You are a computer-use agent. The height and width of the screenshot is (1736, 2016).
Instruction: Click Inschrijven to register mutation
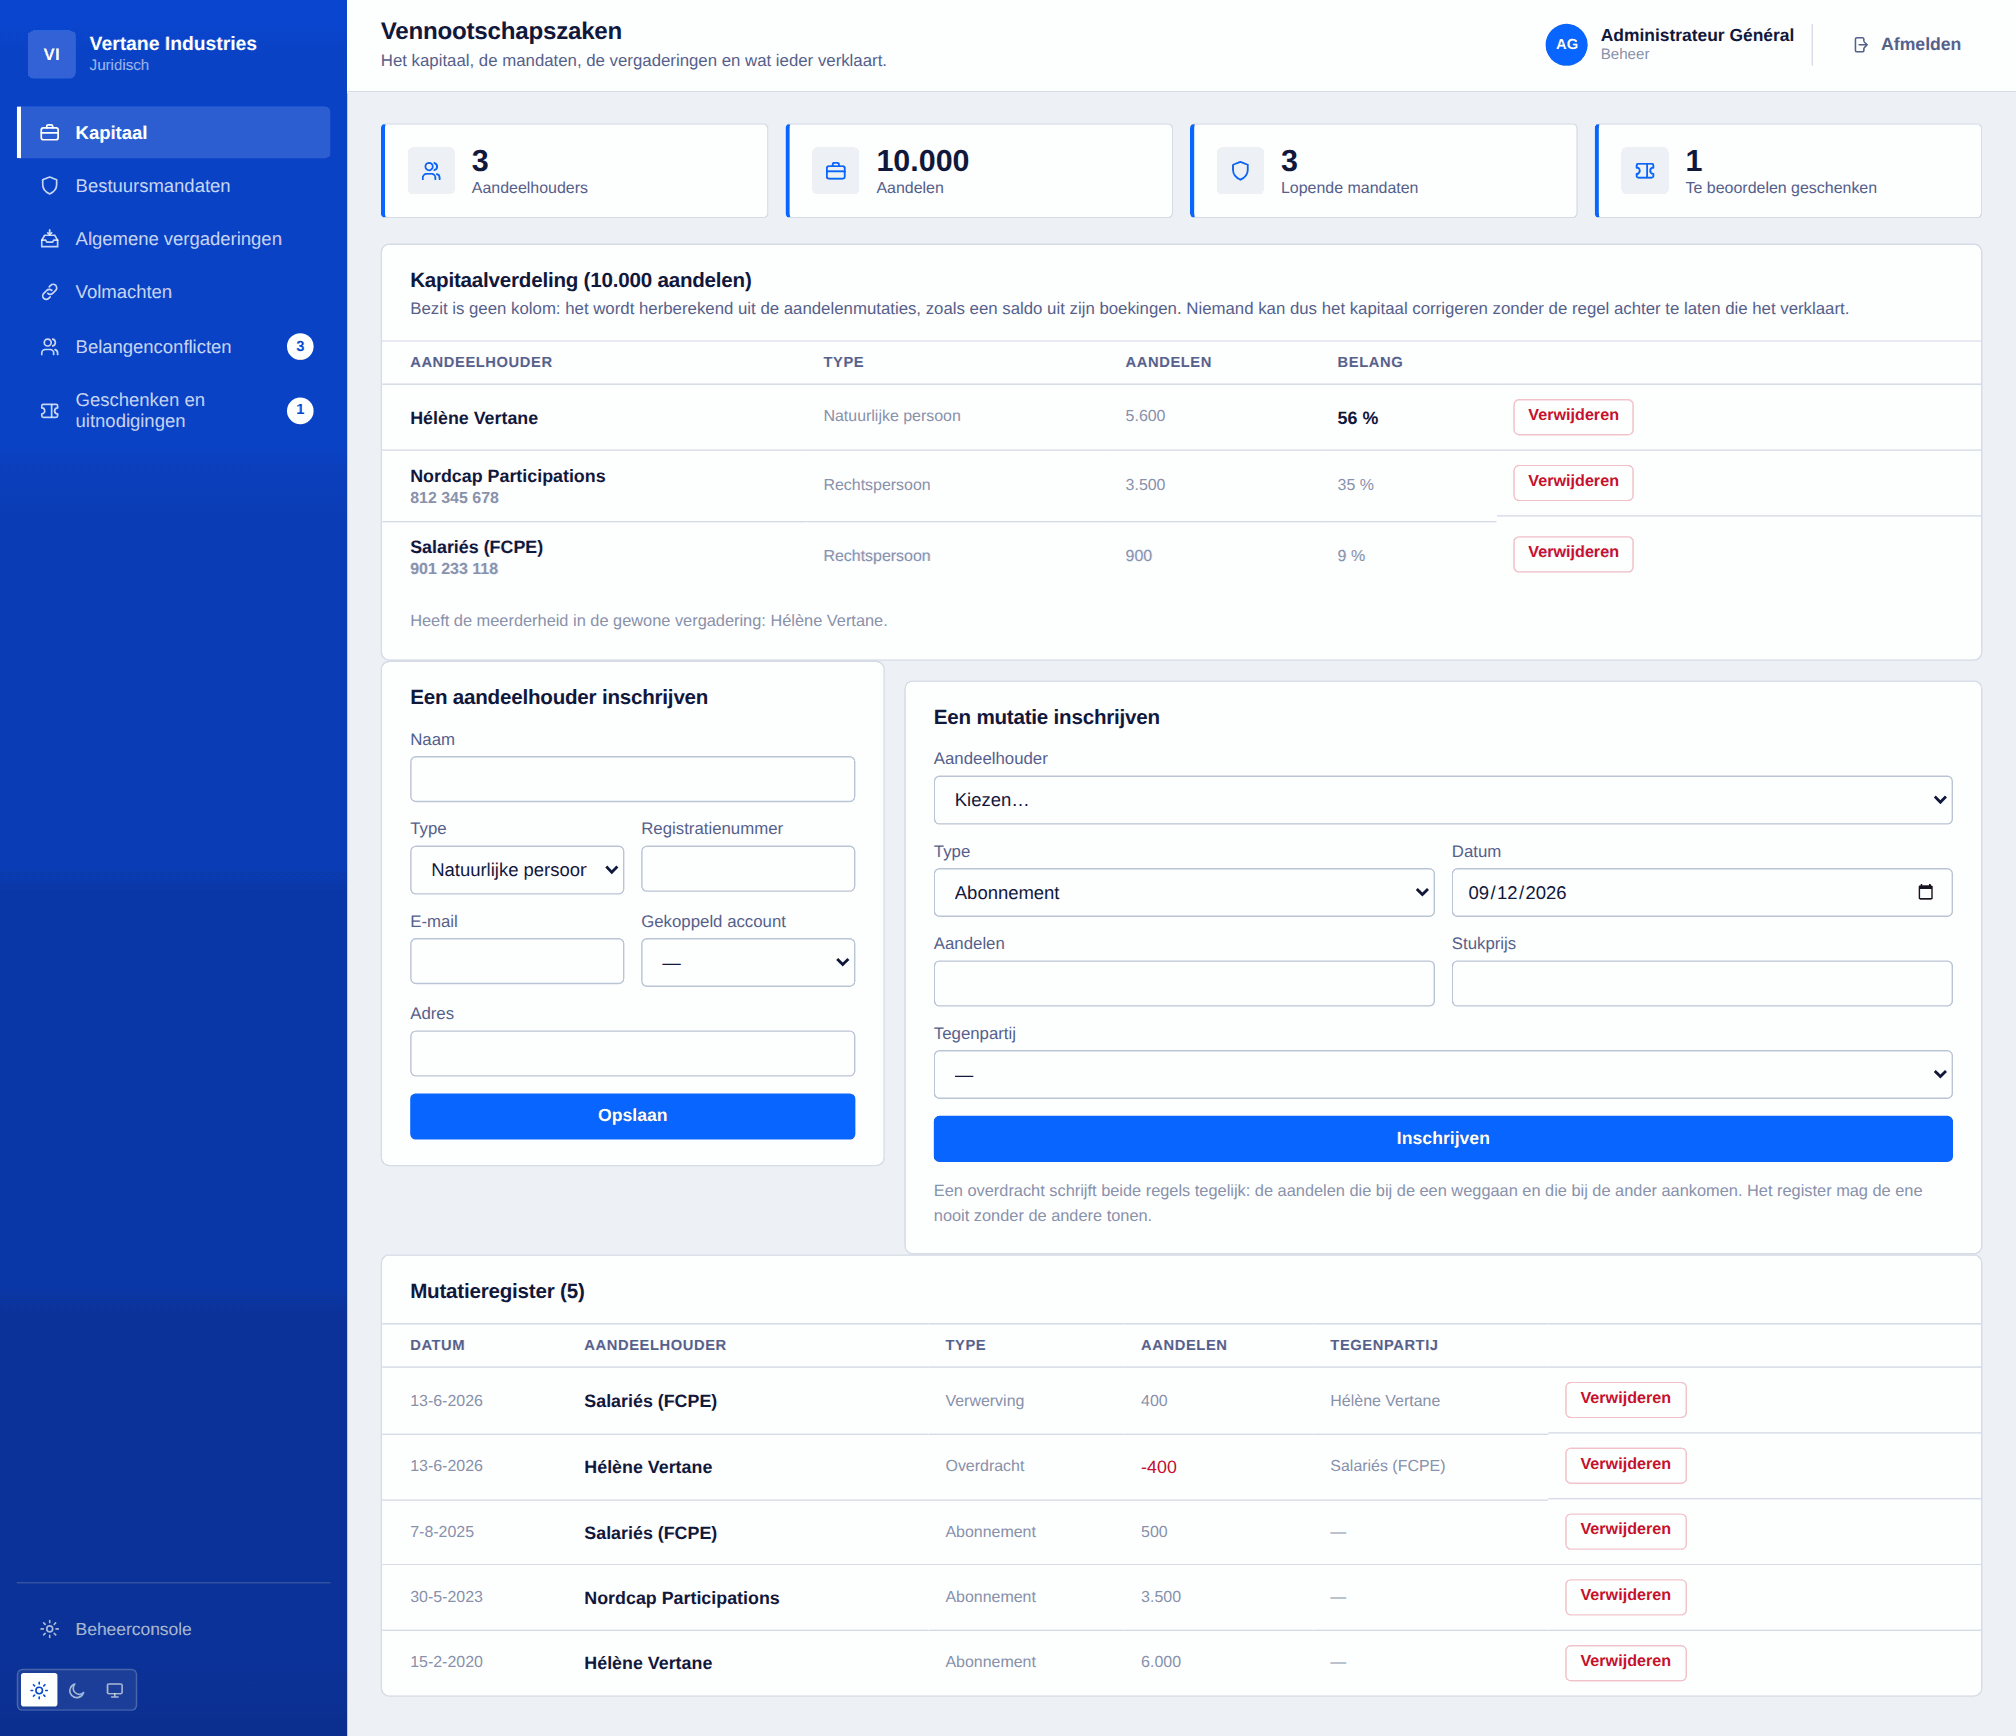coord(1442,1139)
